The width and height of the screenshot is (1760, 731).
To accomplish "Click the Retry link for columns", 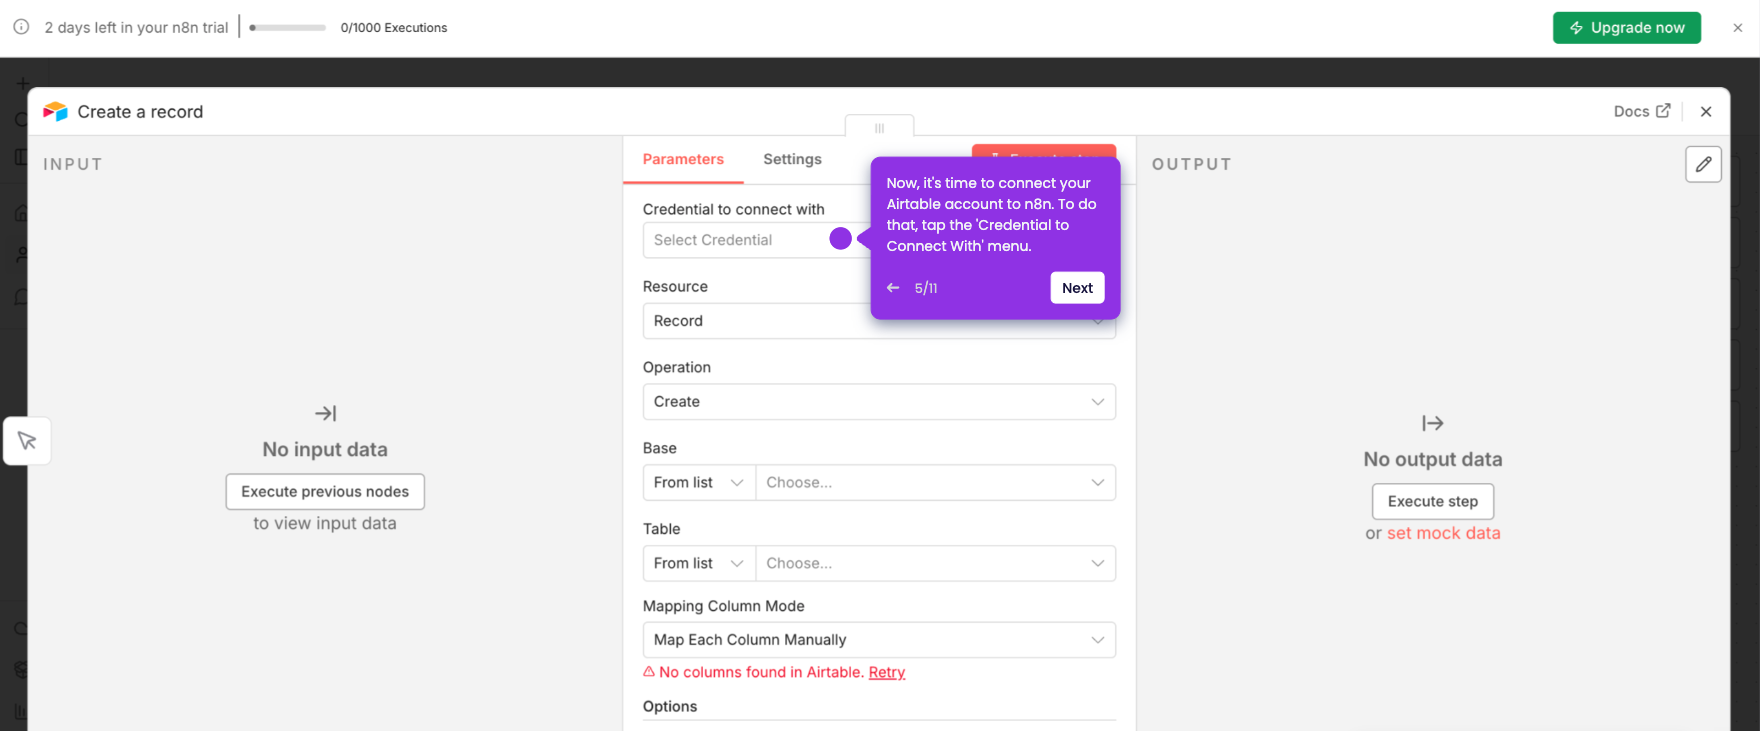I will pos(887,672).
